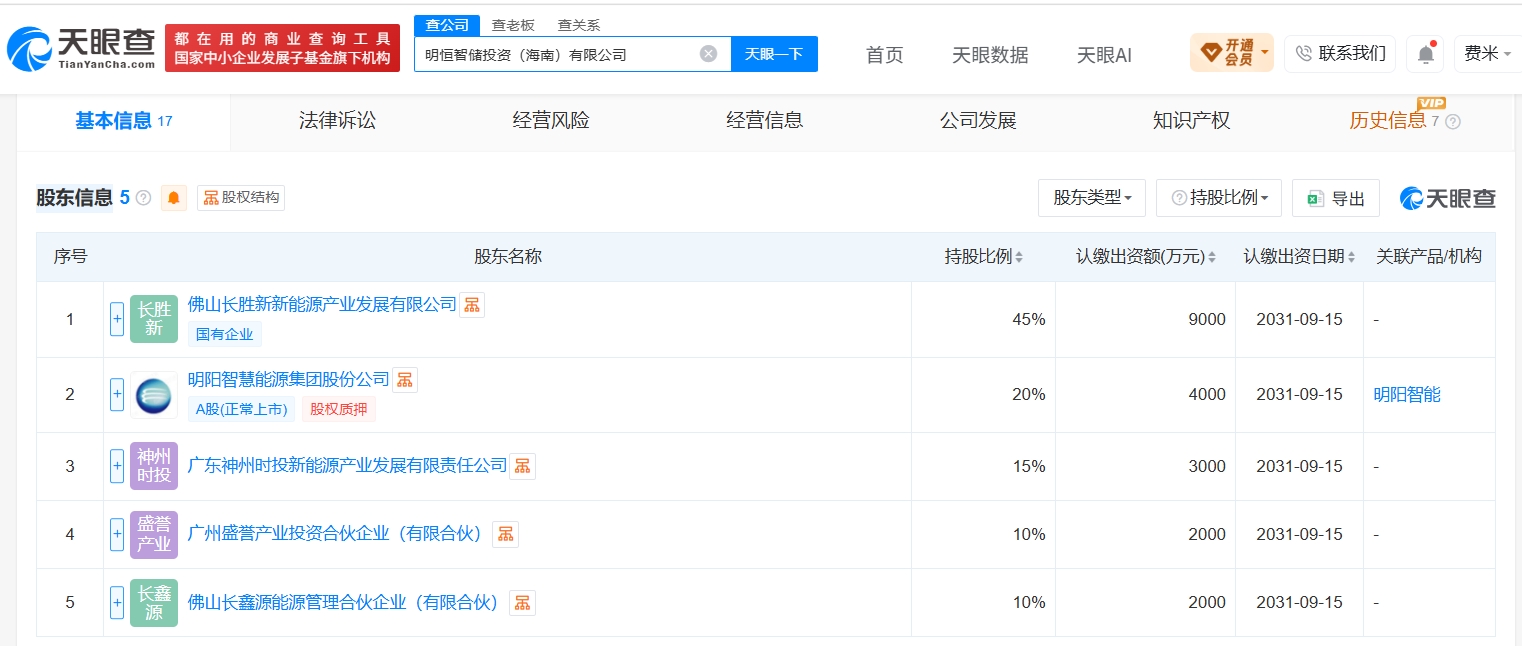
Task: Enable shareholder change alert bell icon
Action: click(174, 198)
